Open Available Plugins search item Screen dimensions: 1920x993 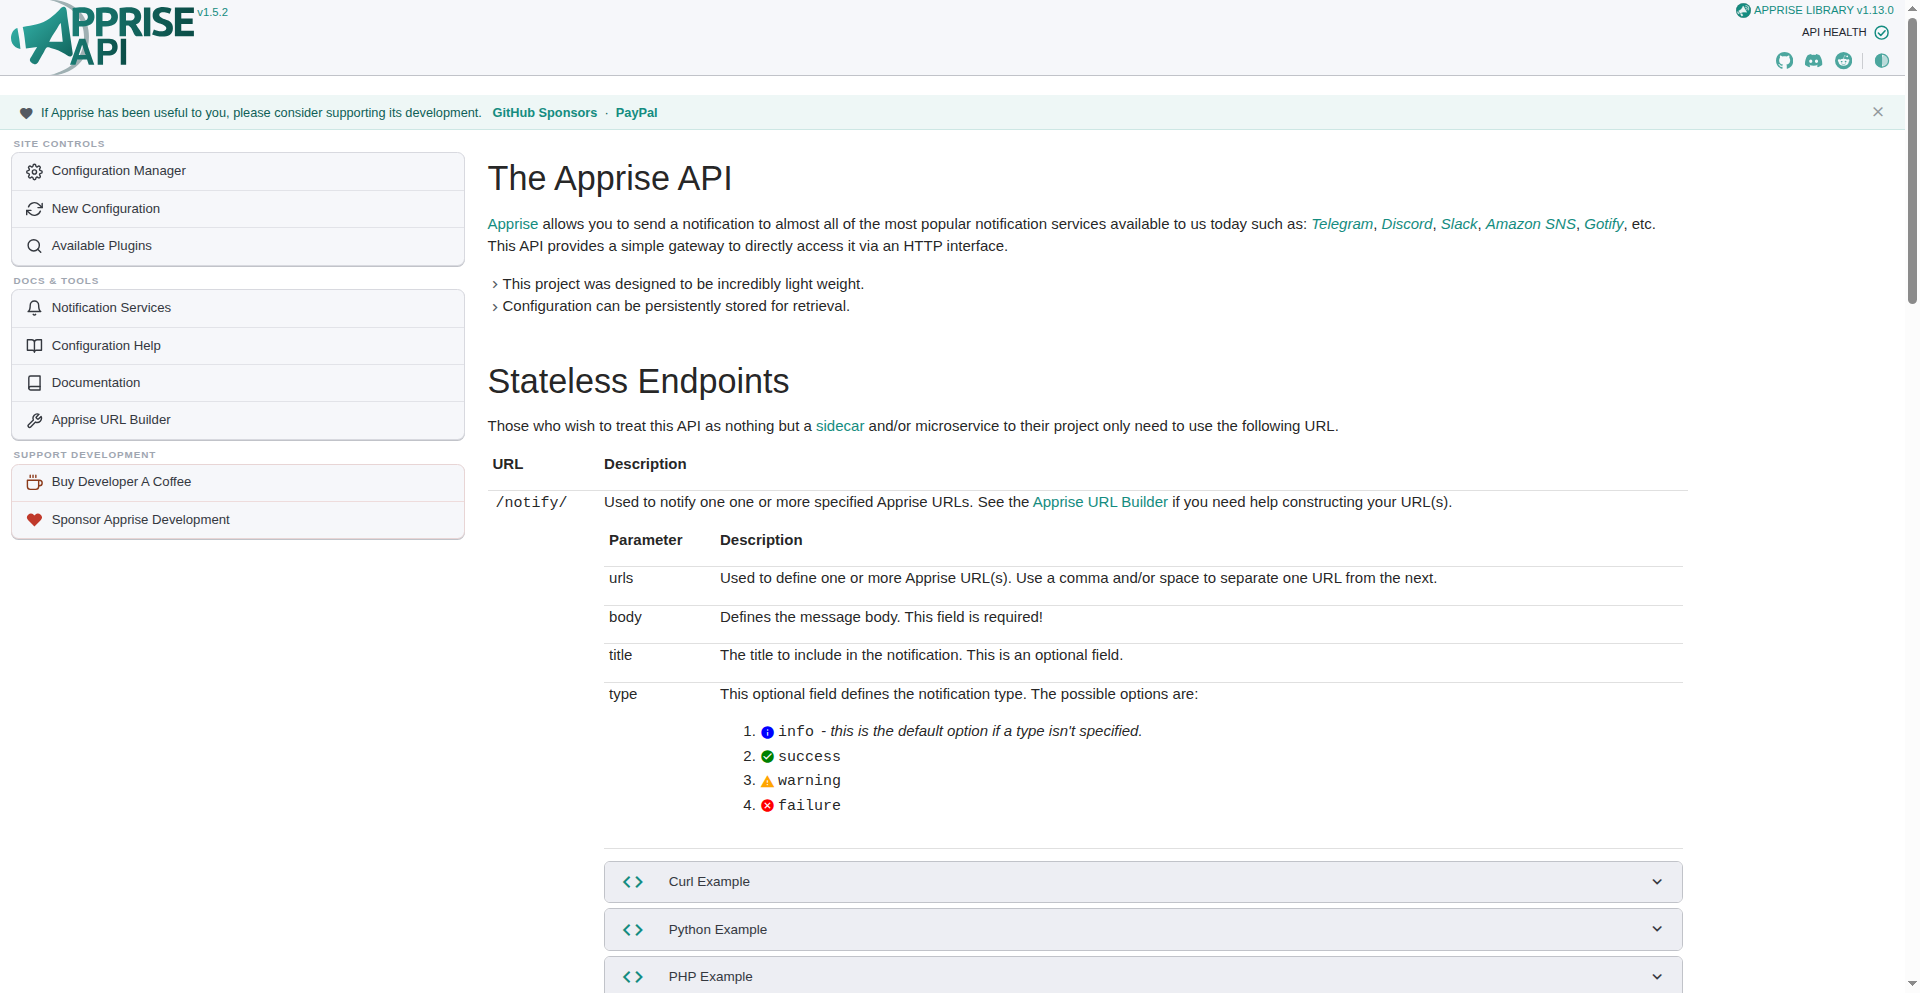click(238, 246)
